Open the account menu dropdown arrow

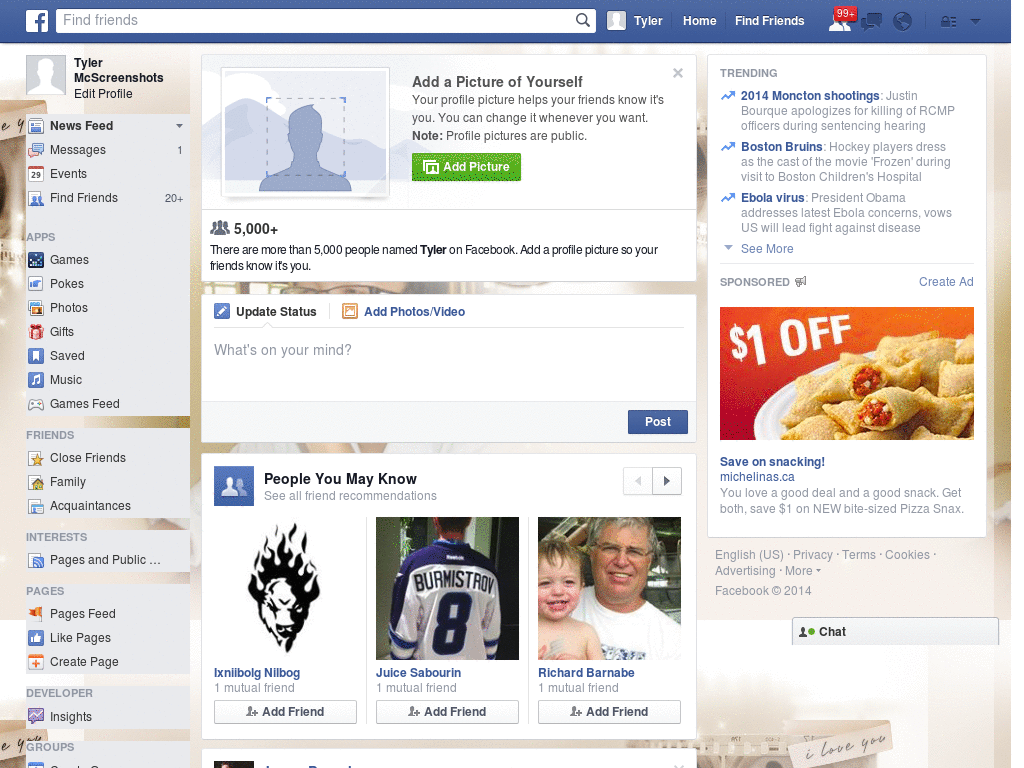975,22
